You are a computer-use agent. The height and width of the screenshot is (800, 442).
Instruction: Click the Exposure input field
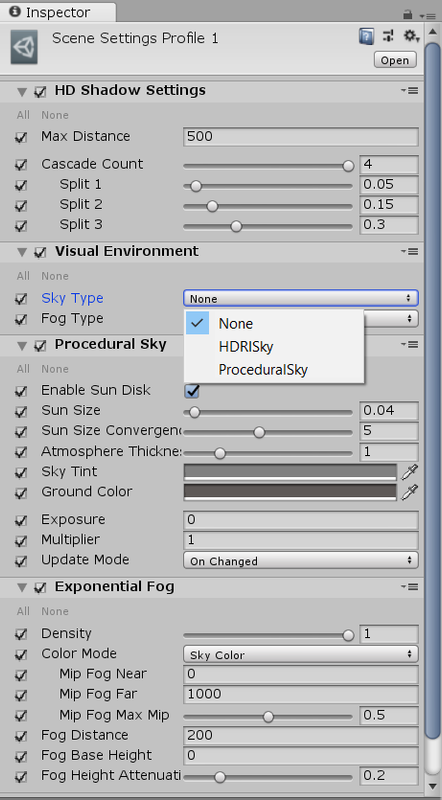click(x=301, y=520)
